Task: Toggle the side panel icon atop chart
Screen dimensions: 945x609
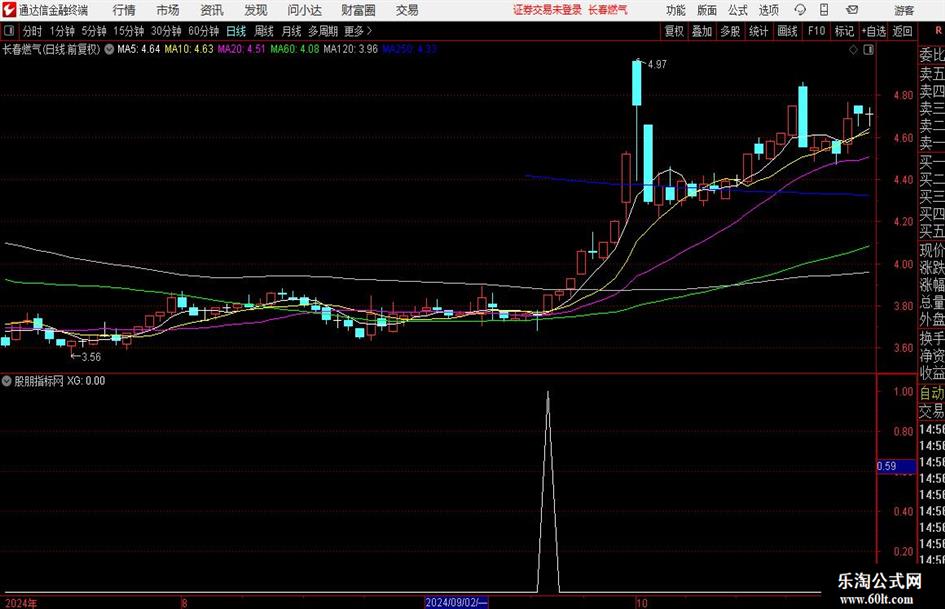Action: coord(868,50)
